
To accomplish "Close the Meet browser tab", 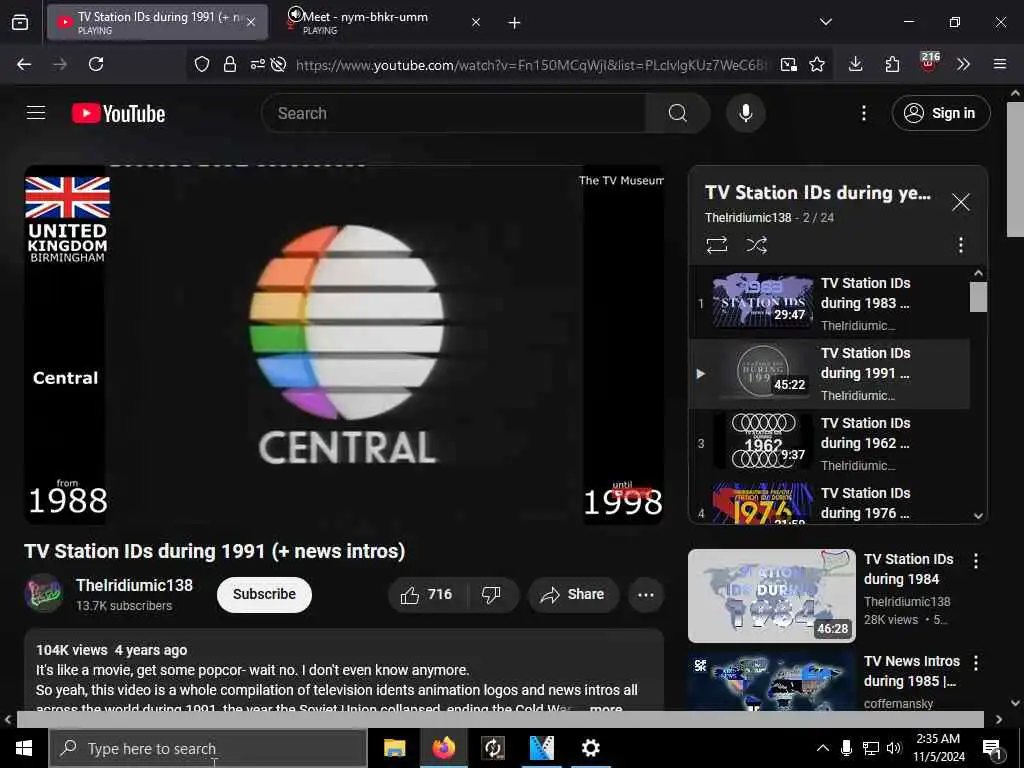I will coord(476,23).
